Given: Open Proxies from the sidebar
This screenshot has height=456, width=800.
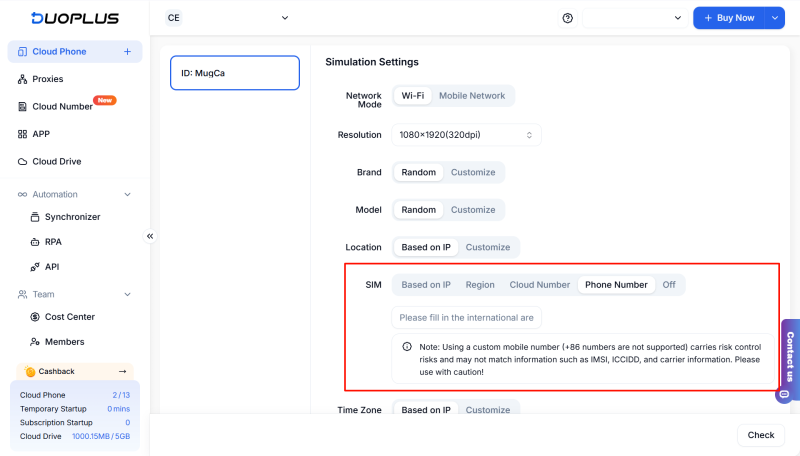Looking at the screenshot, I should click(47, 79).
